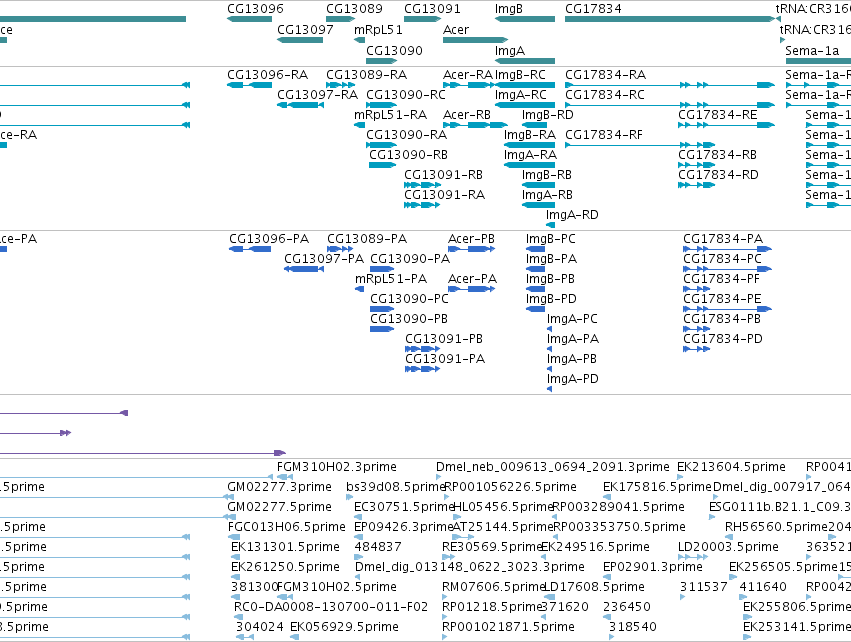Click transcript ImgA-RD
The height and width of the screenshot is (642, 851).
[x=572, y=214]
